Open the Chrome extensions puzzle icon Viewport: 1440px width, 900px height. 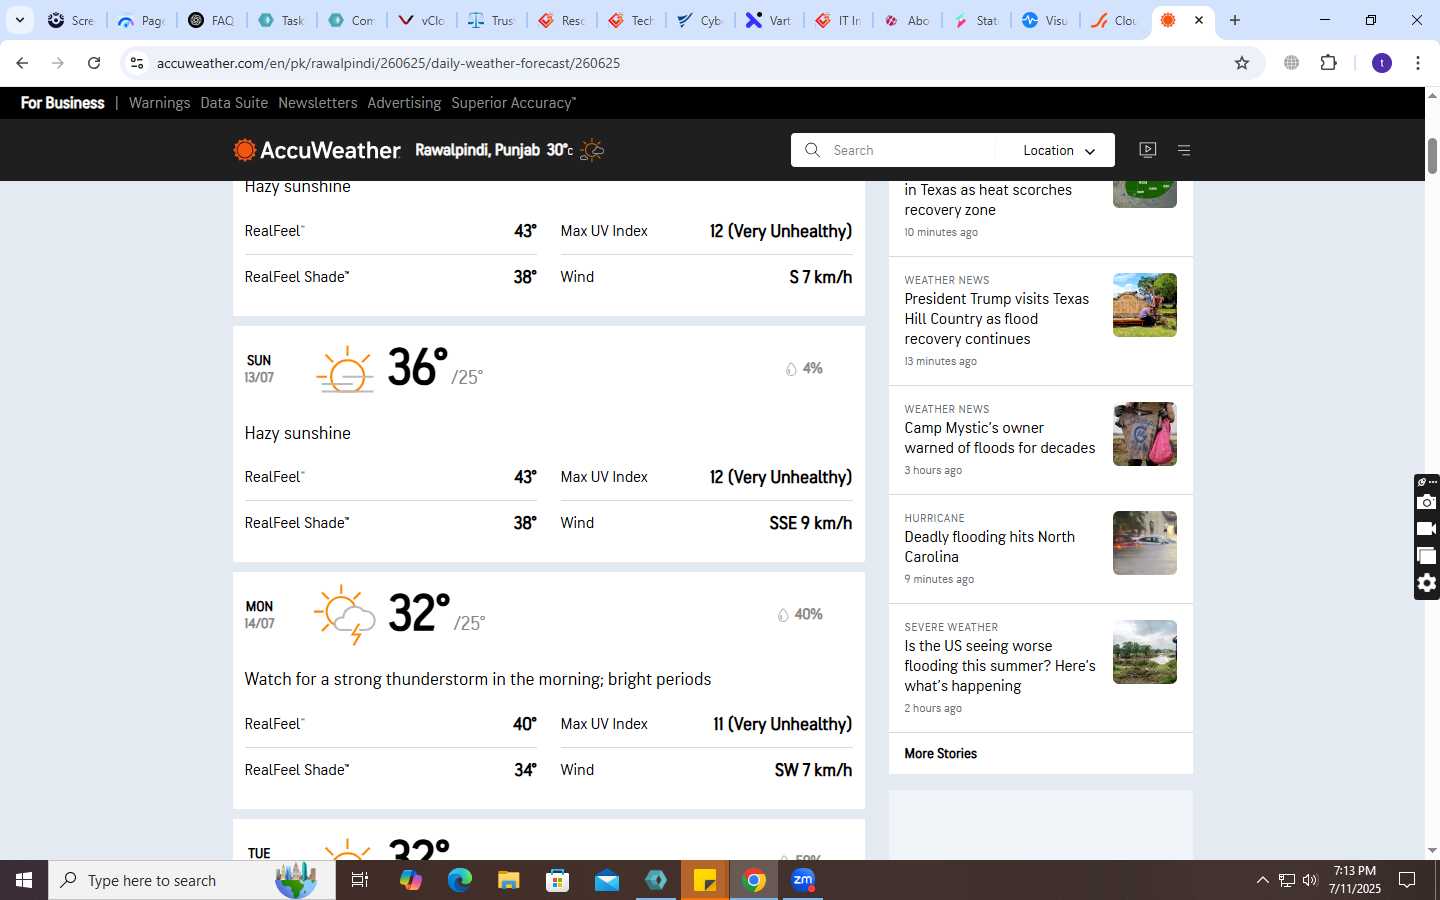1328,63
